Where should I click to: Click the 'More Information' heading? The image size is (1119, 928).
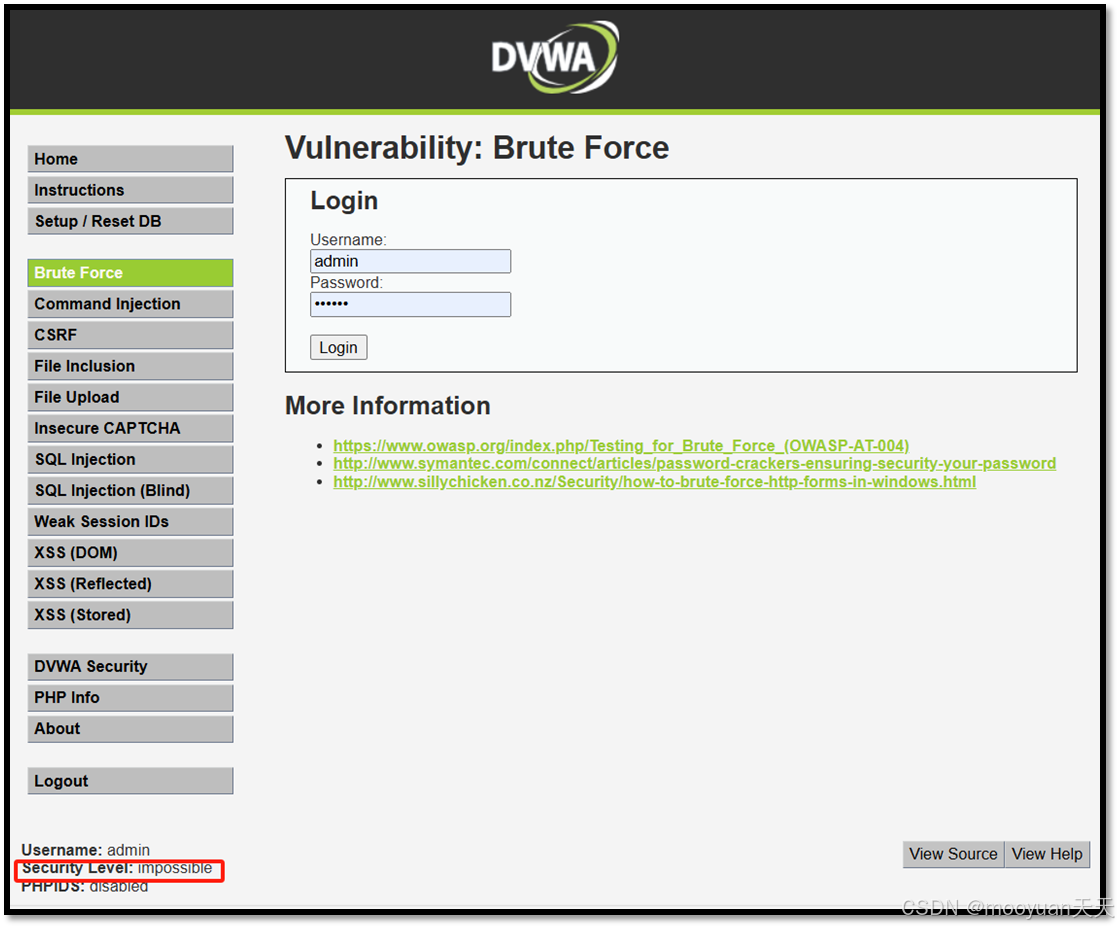(x=388, y=405)
